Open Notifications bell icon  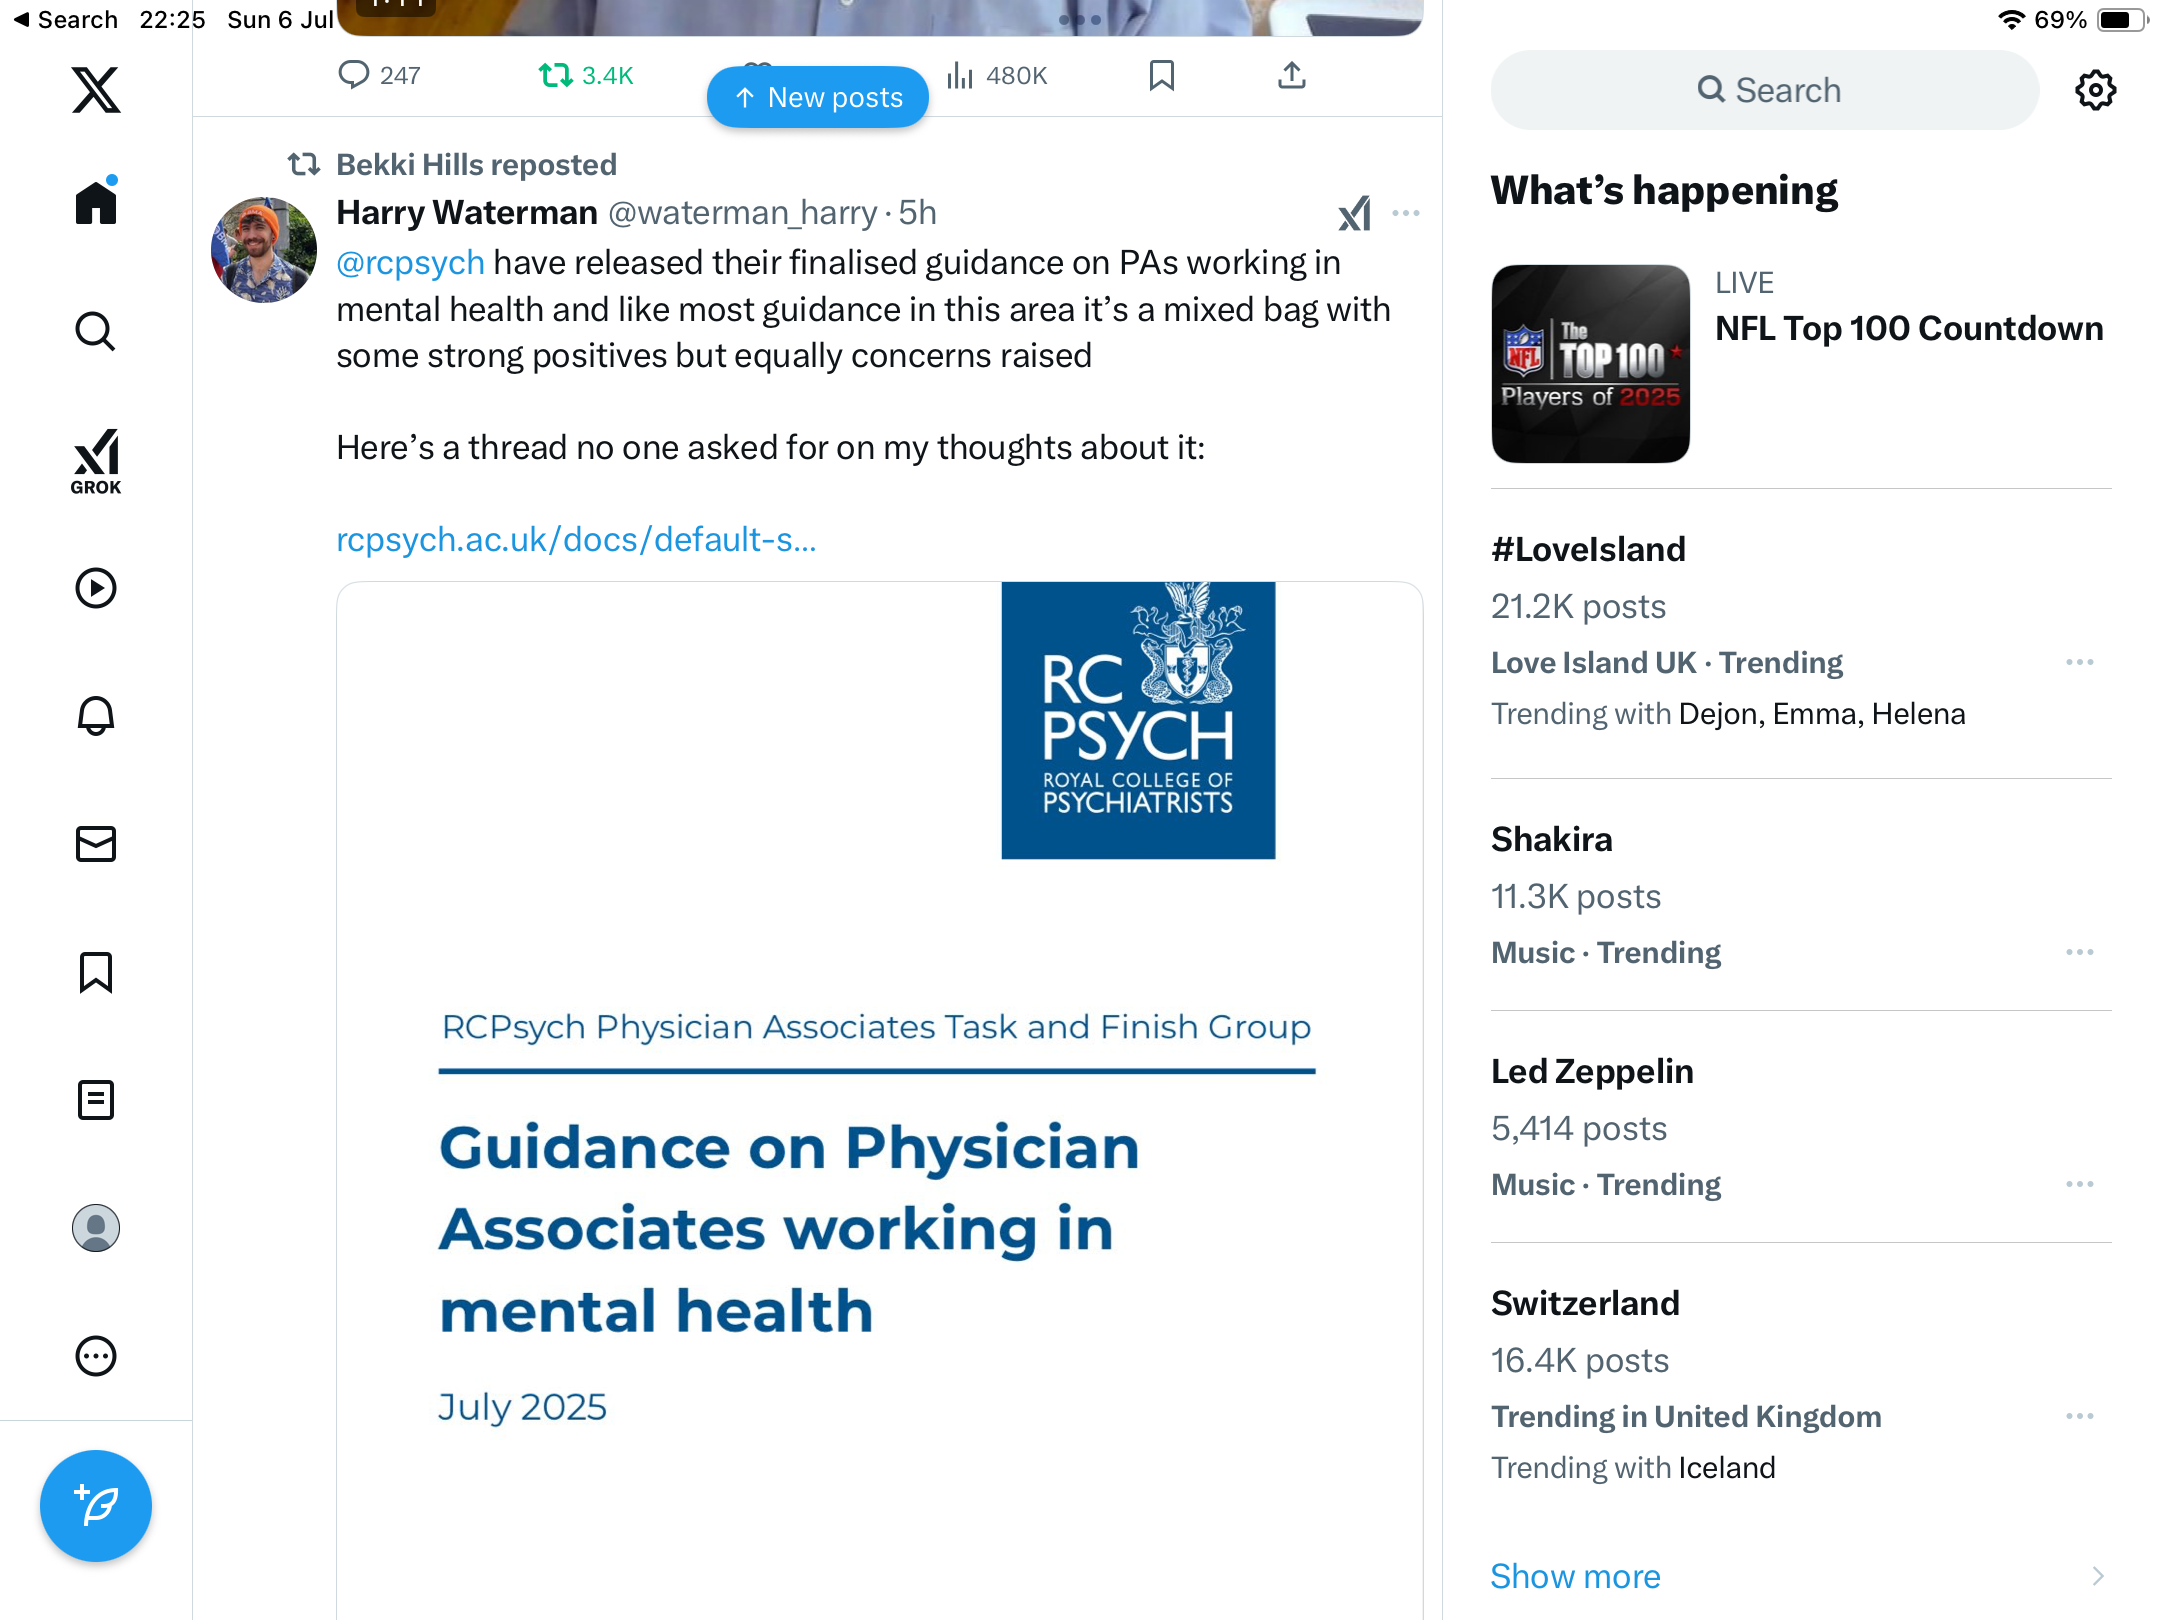pyautogui.click(x=96, y=716)
